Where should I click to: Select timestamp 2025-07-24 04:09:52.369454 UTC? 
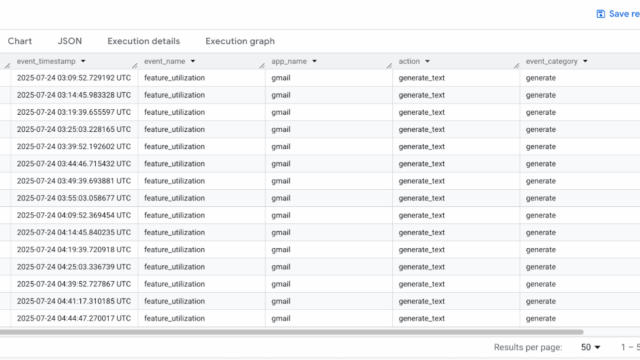coord(74,215)
